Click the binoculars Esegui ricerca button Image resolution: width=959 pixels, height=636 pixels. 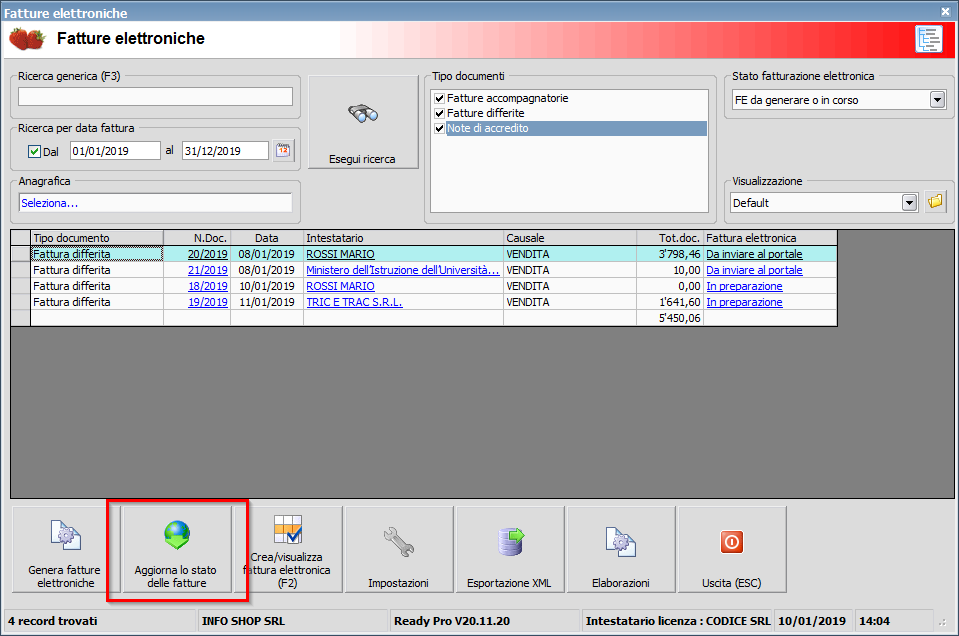tap(363, 122)
